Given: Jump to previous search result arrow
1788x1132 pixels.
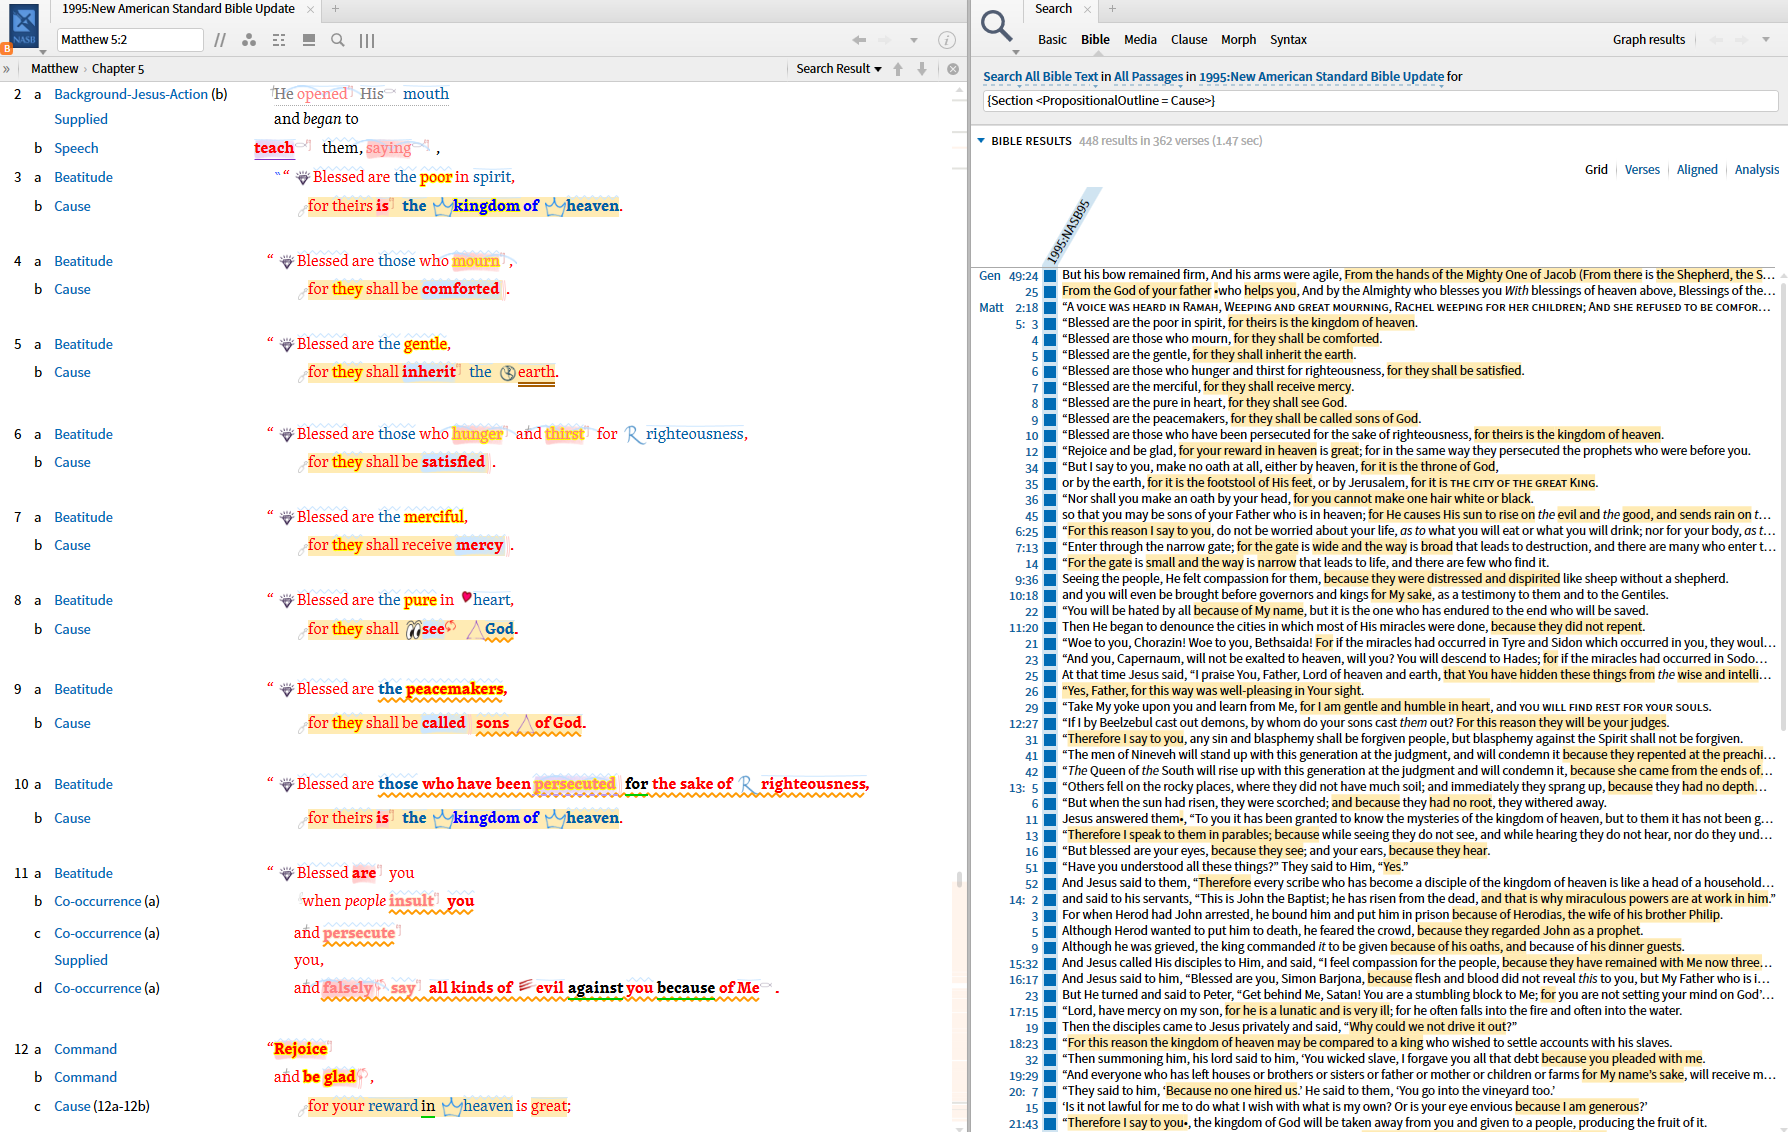Looking at the screenshot, I should (898, 69).
